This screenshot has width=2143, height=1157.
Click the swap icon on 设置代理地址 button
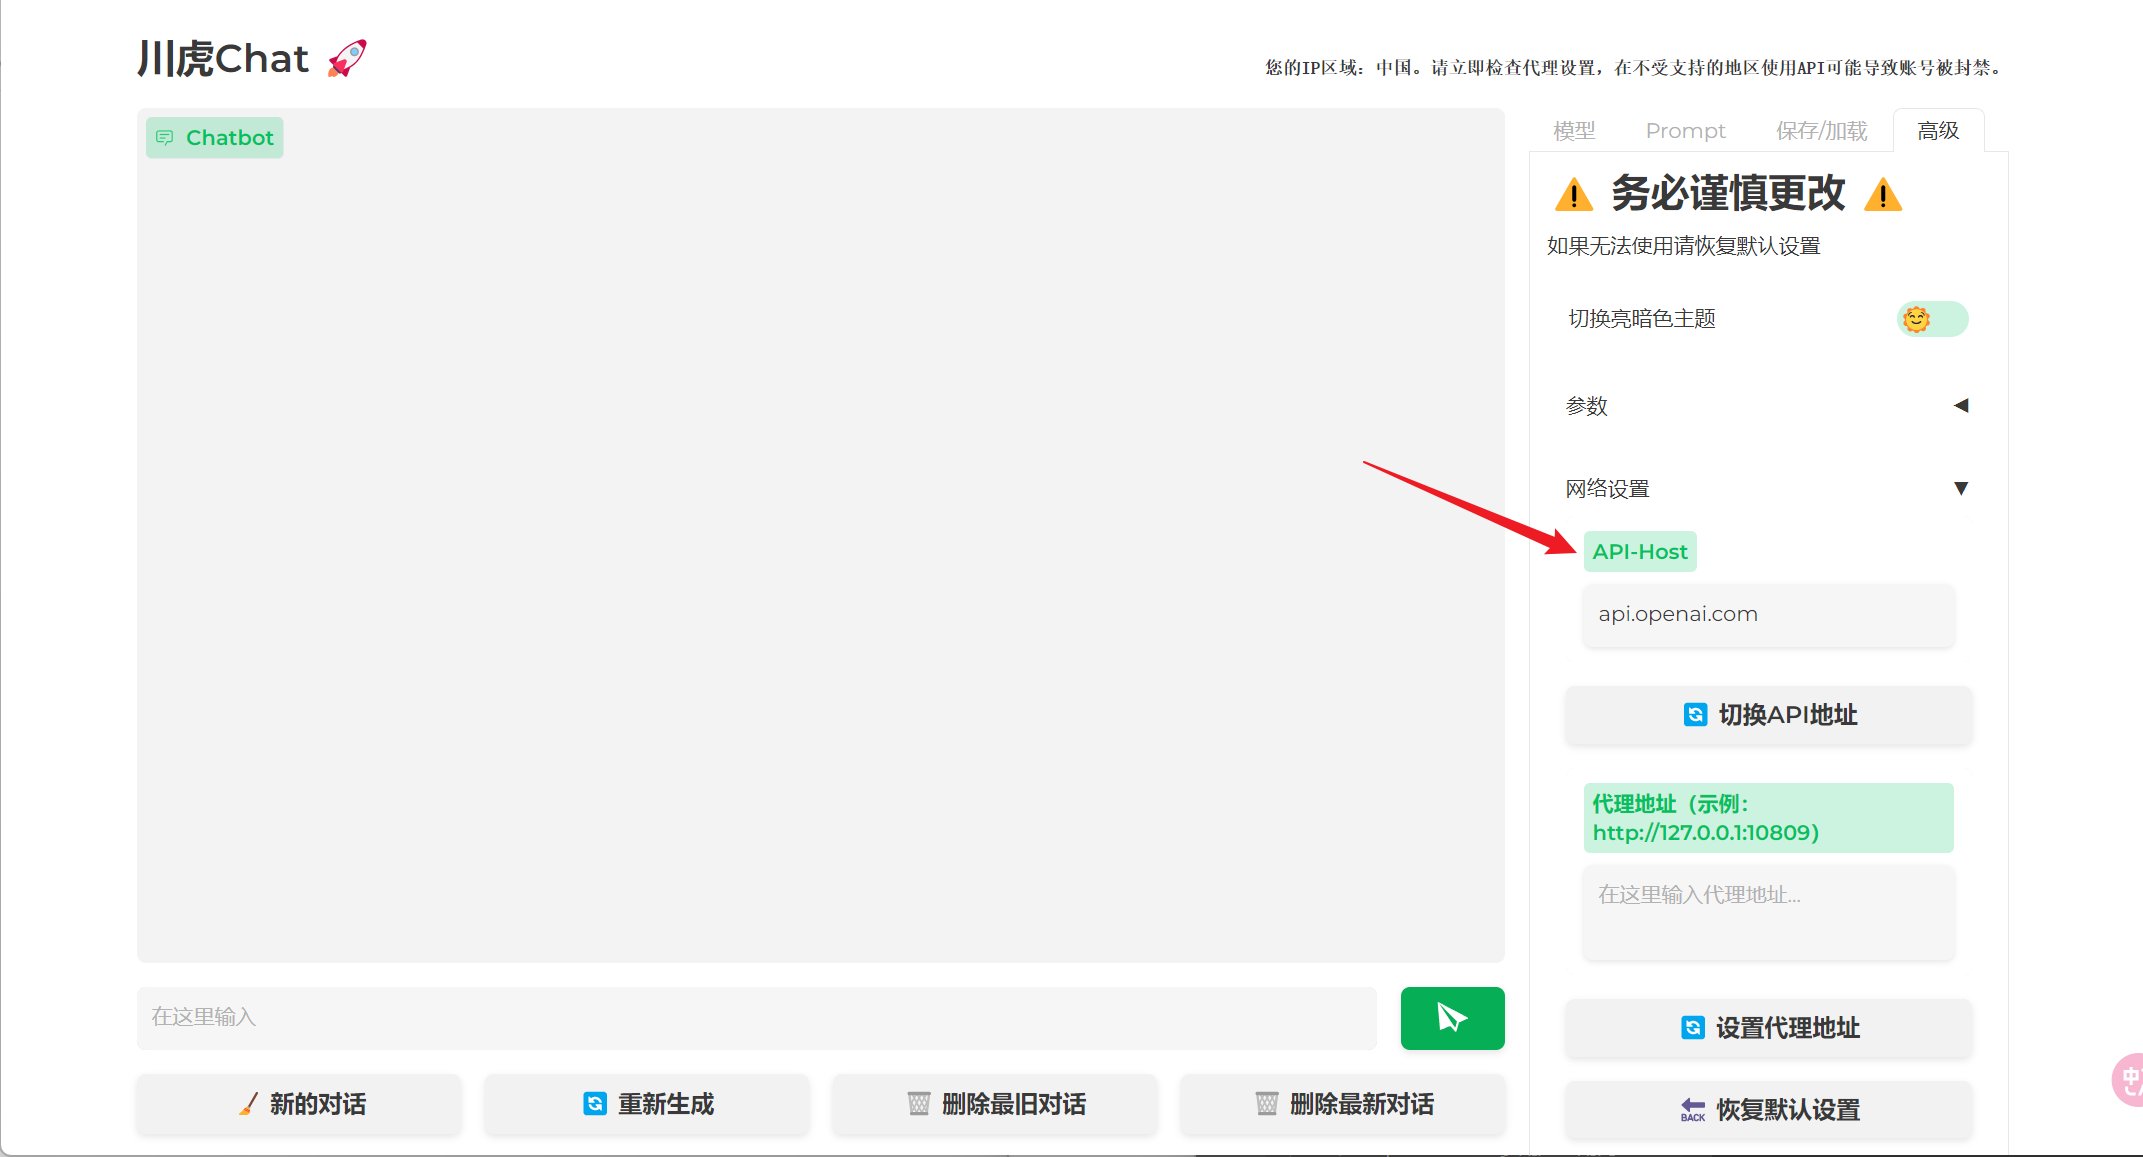click(x=1692, y=1028)
